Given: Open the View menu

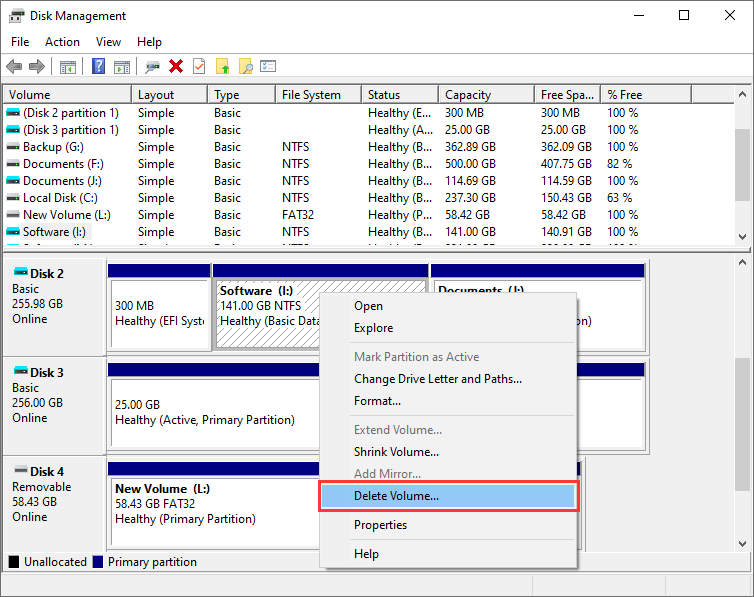Looking at the screenshot, I should click(108, 42).
